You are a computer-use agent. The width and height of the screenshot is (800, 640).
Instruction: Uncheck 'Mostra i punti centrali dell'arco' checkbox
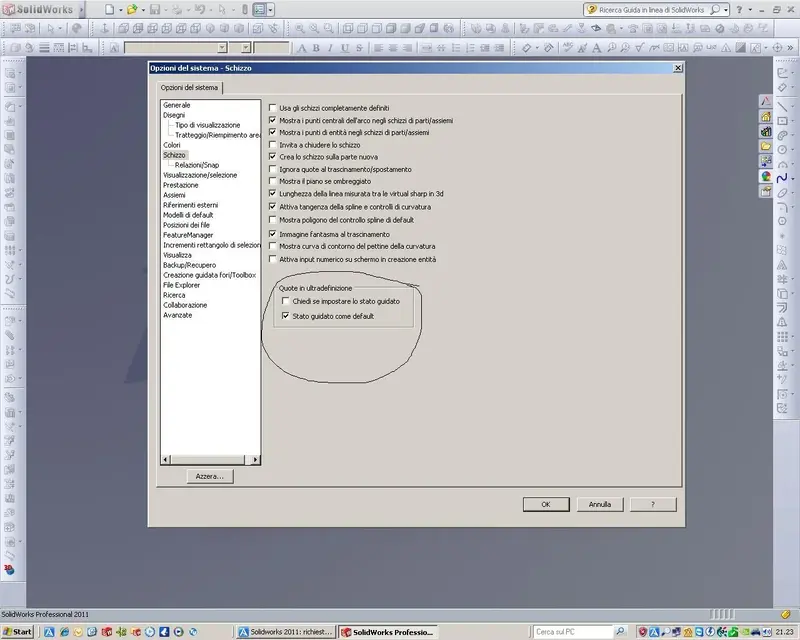tap(272, 120)
